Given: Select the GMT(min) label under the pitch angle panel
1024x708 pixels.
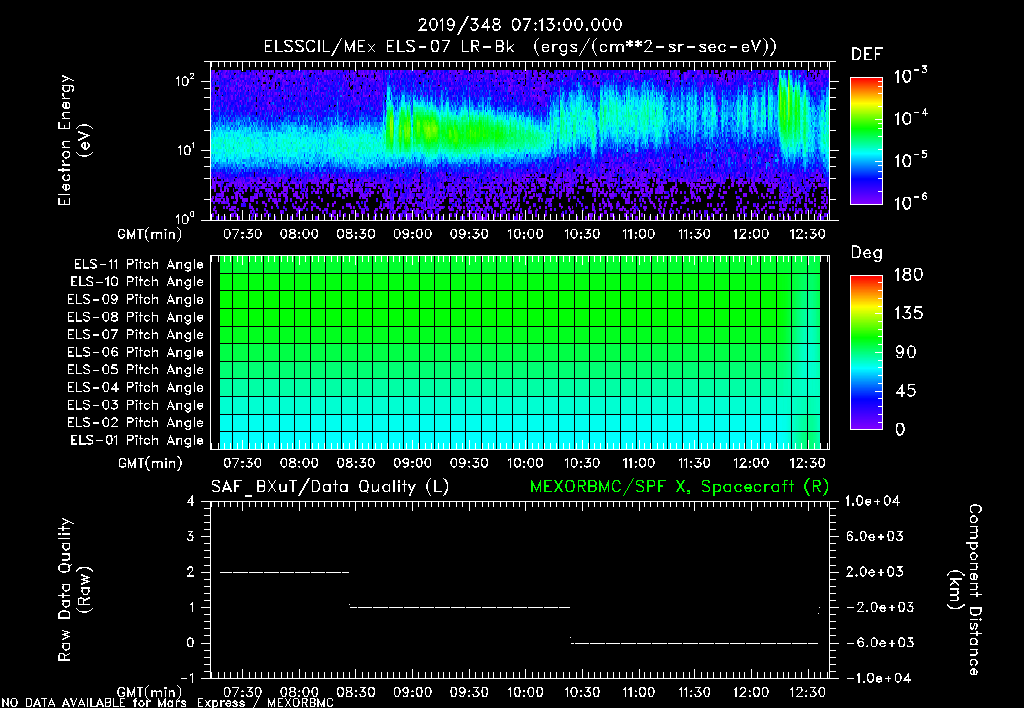Looking at the screenshot, I should [x=150, y=464].
